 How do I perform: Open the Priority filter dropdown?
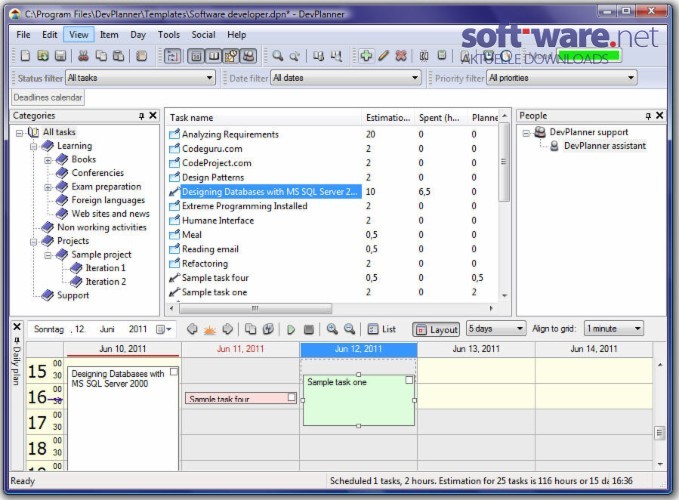[562, 78]
